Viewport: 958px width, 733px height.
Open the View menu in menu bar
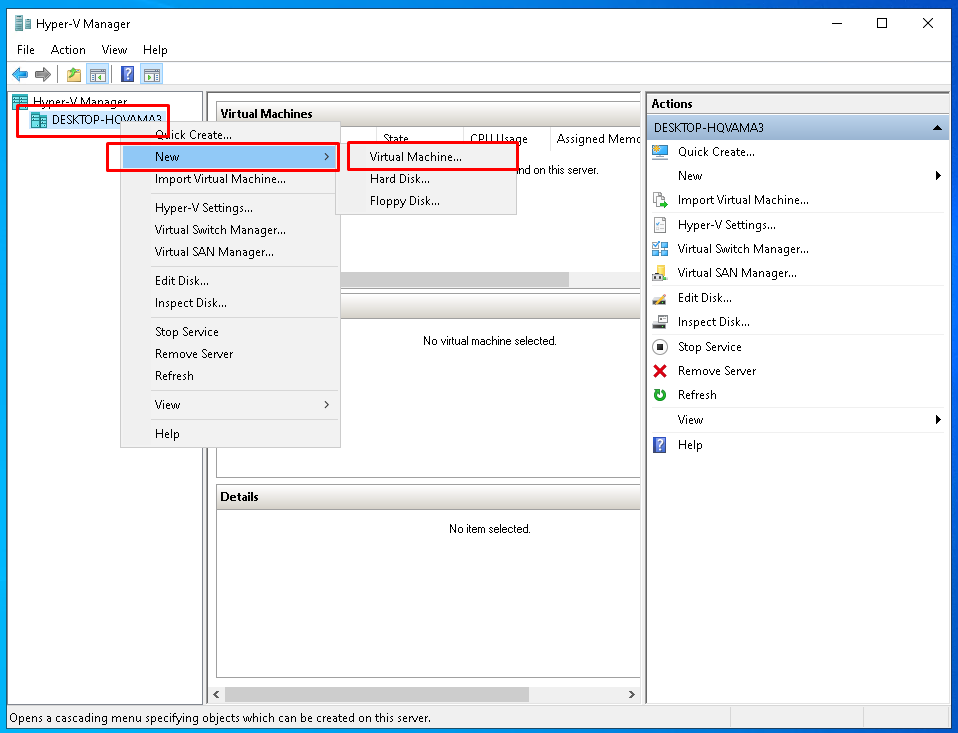pyautogui.click(x=114, y=50)
